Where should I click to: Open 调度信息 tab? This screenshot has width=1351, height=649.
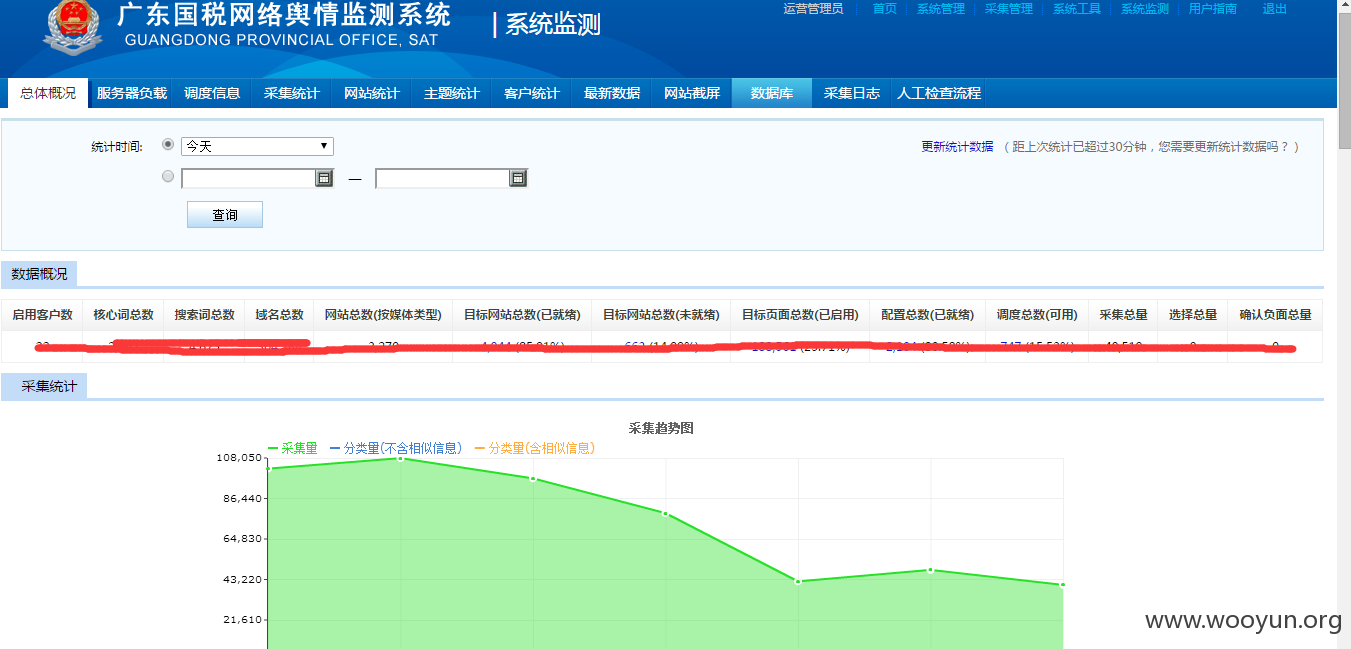(x=212, y=93)
